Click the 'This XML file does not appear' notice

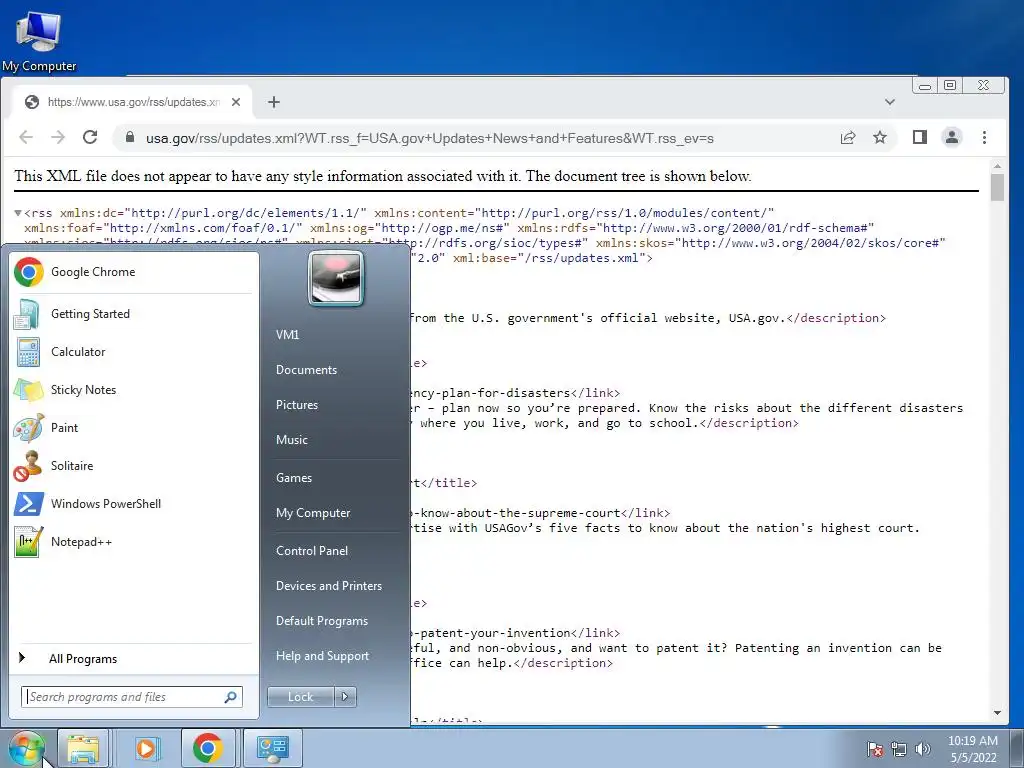click(x=383, y=176)
